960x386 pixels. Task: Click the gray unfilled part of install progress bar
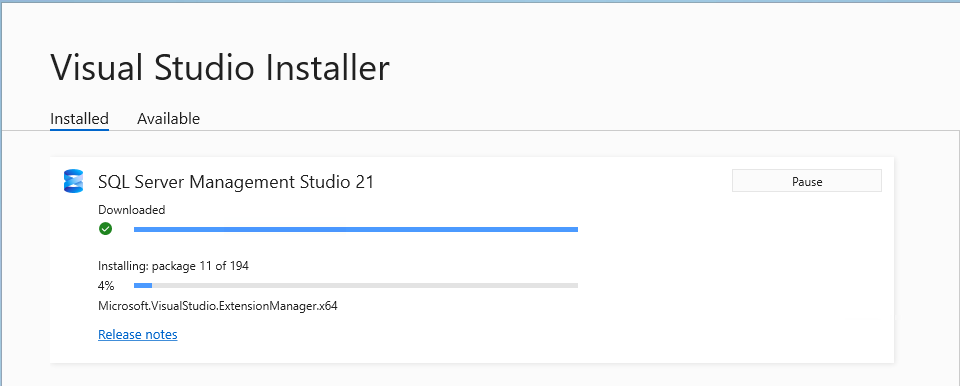[365, 285]
